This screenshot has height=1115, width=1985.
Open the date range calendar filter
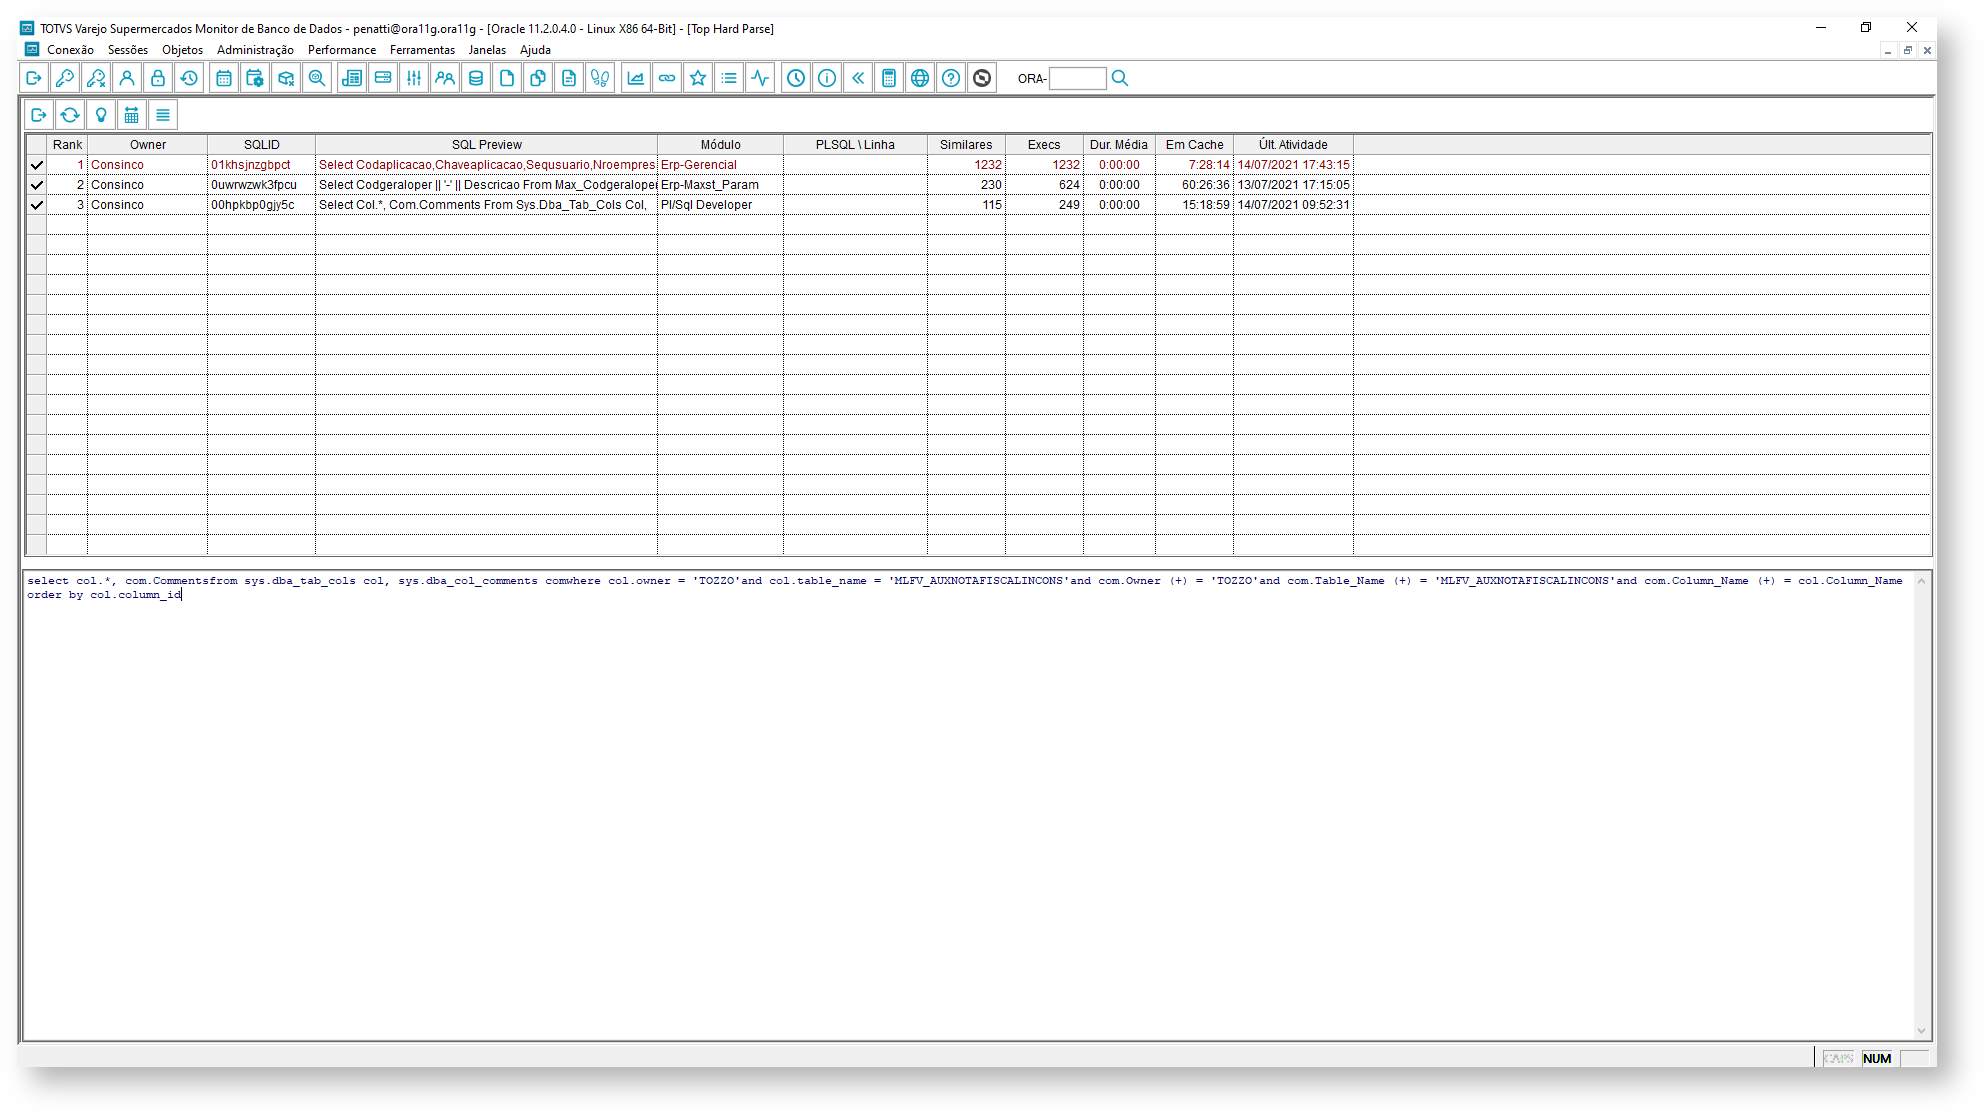pyautogui.click(x=131, y=114)
